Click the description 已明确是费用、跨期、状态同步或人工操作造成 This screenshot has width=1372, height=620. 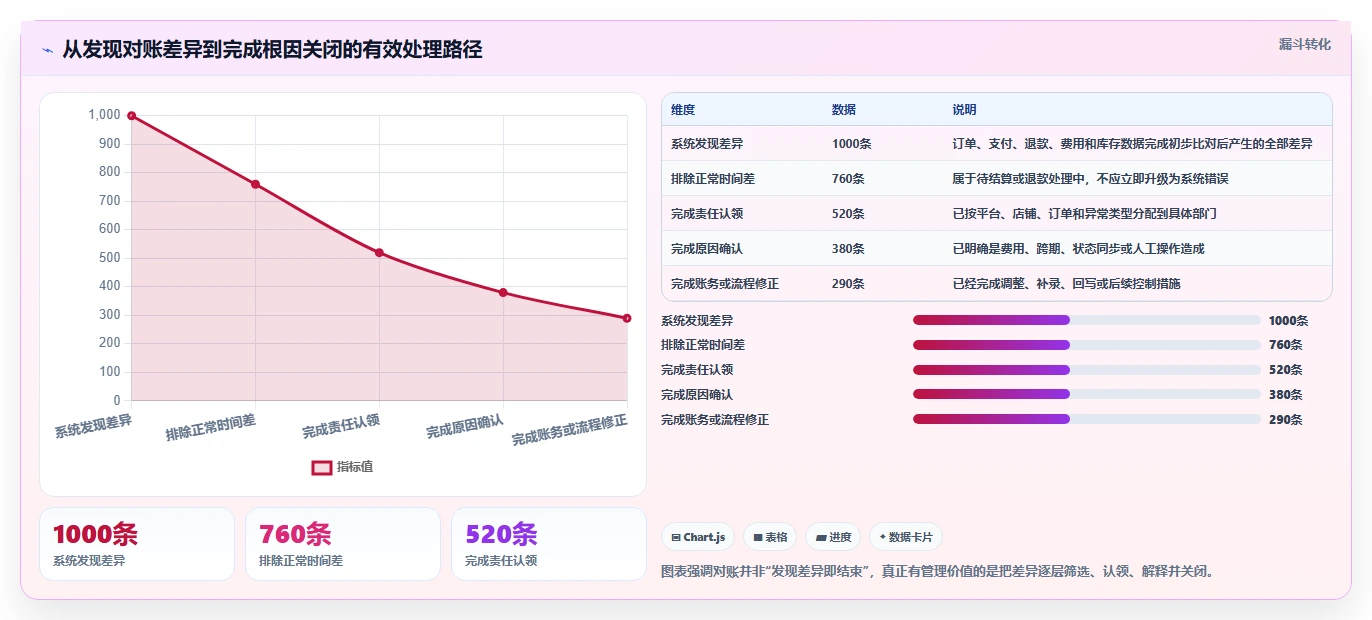tap(1078, 249)
